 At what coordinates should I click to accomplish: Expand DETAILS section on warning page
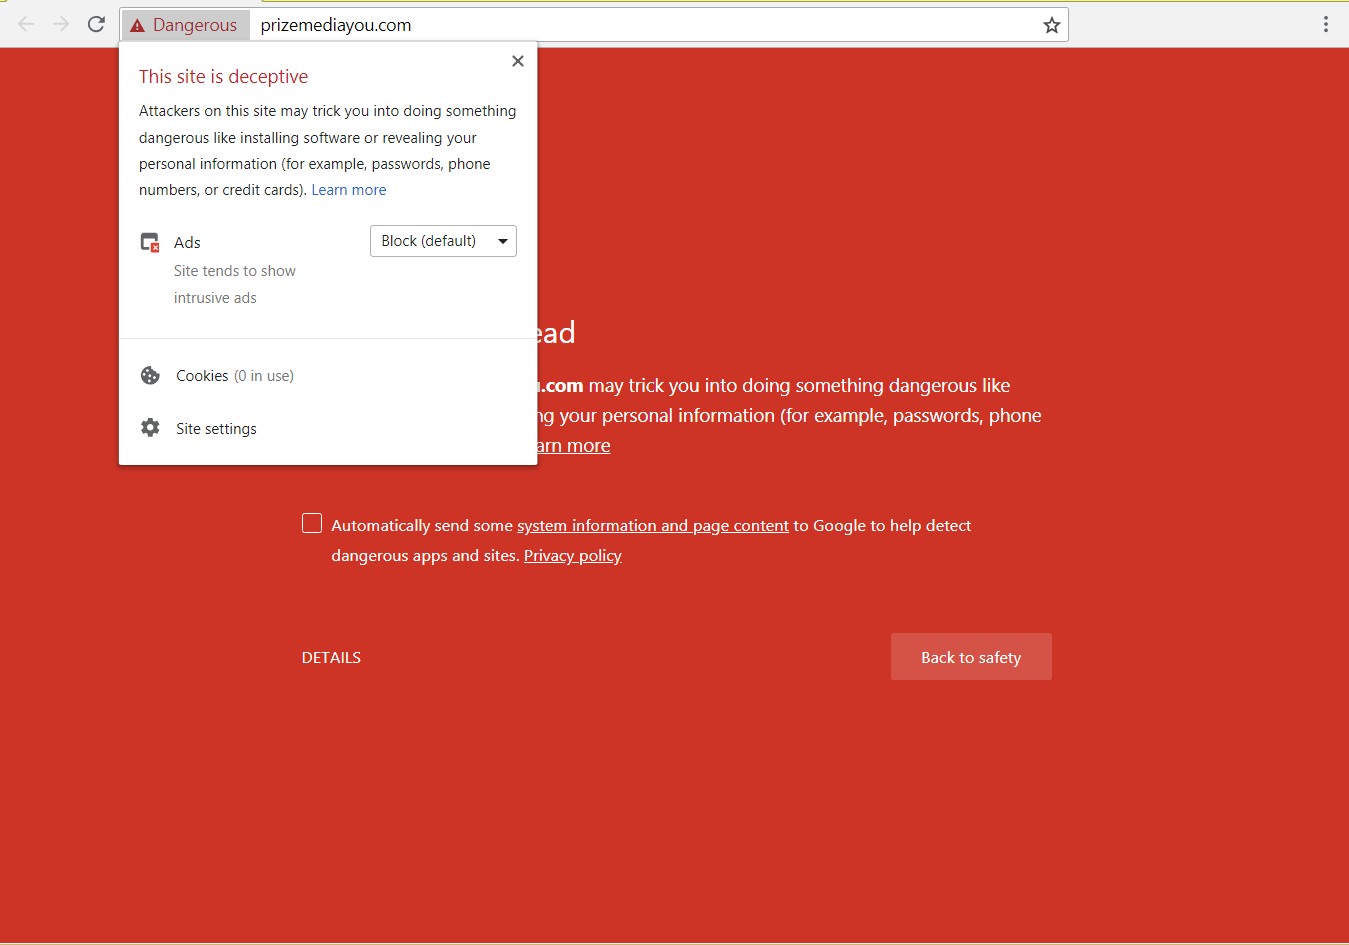click(331, 657)
